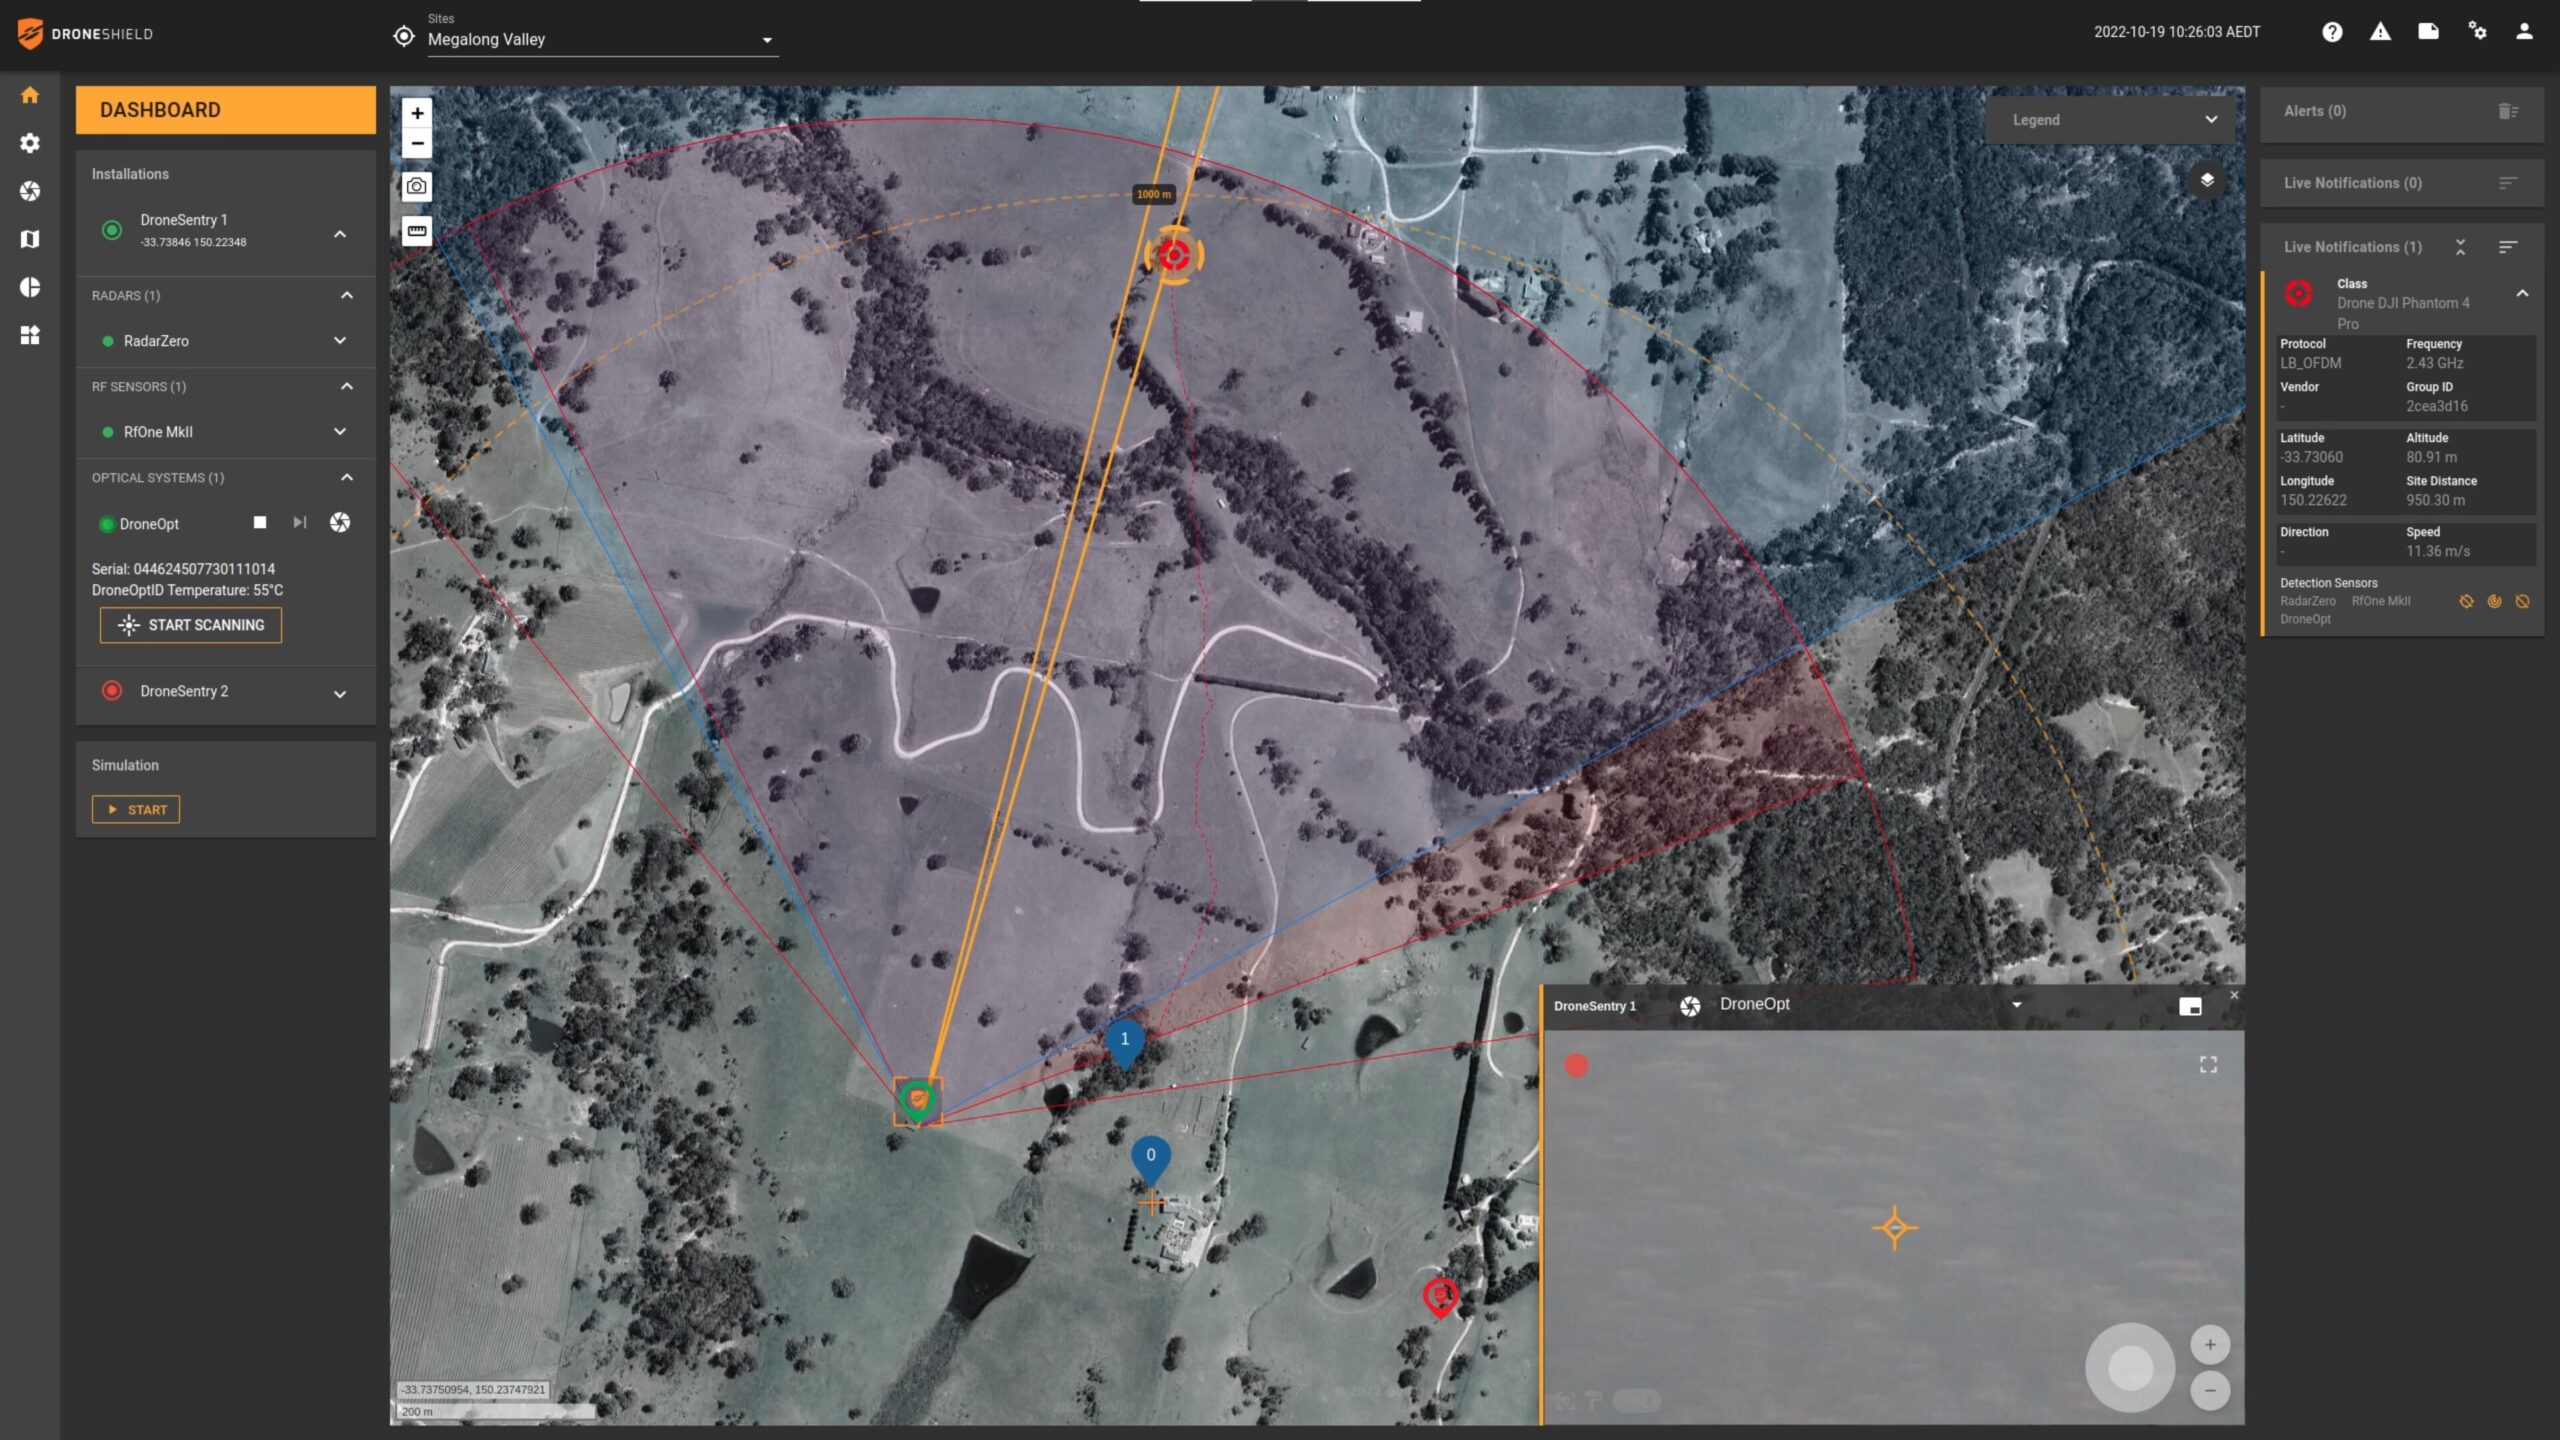Screen dimensions: 2560x1440
Task: Open the map page from sidebar
Action: tap(30, 239)
